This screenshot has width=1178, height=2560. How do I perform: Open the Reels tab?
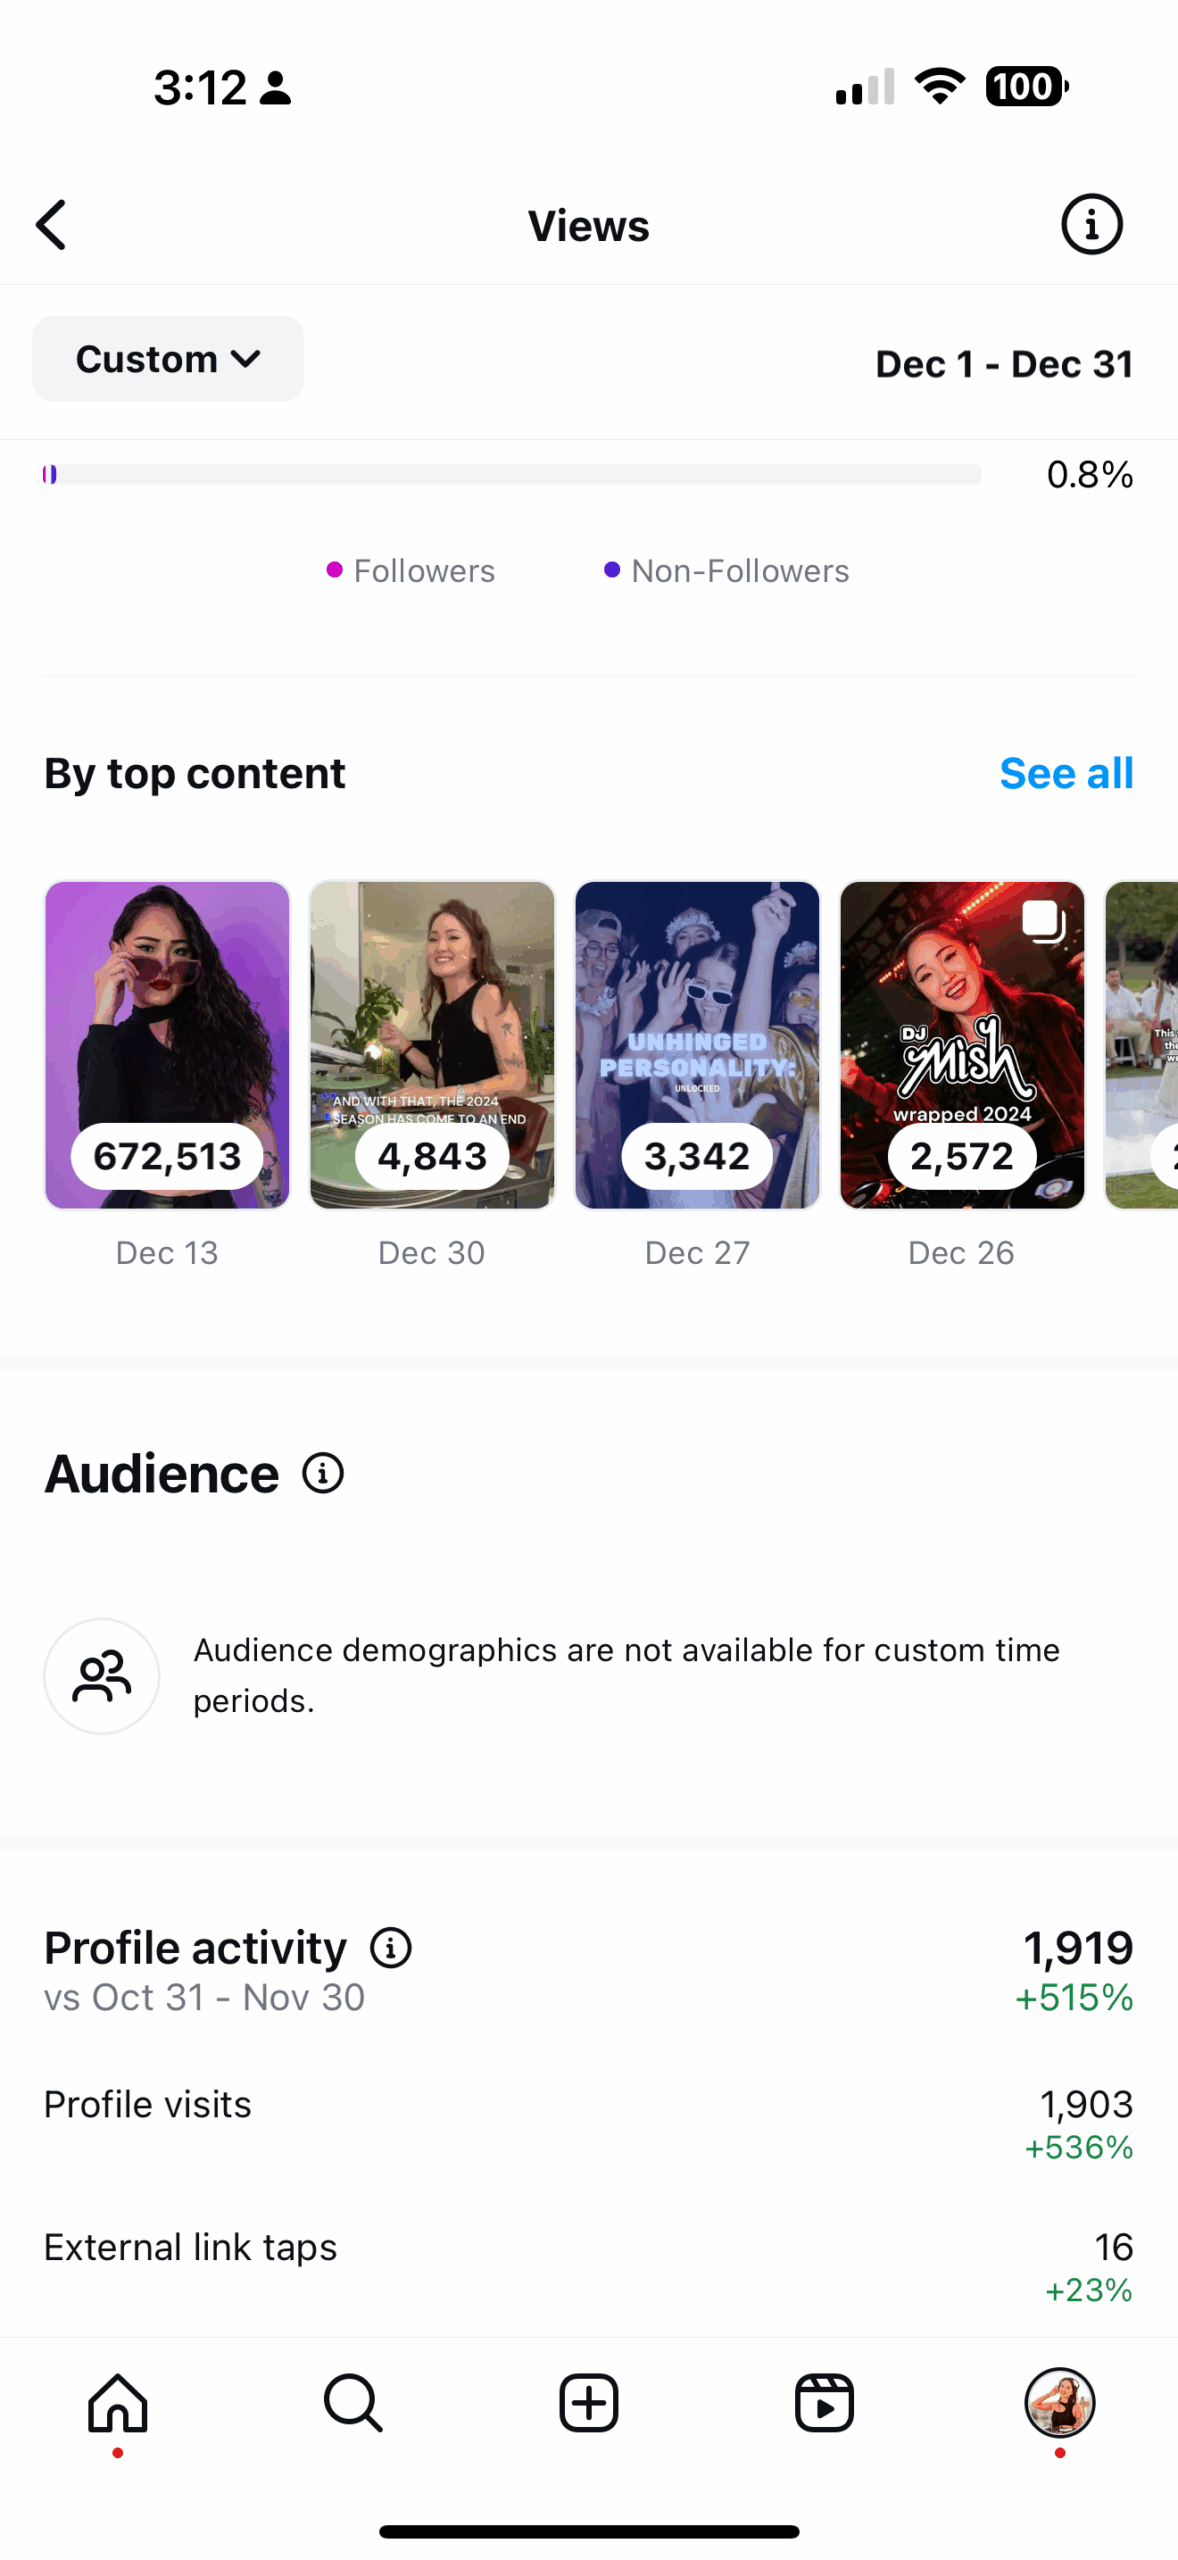tap(823, 2402)
